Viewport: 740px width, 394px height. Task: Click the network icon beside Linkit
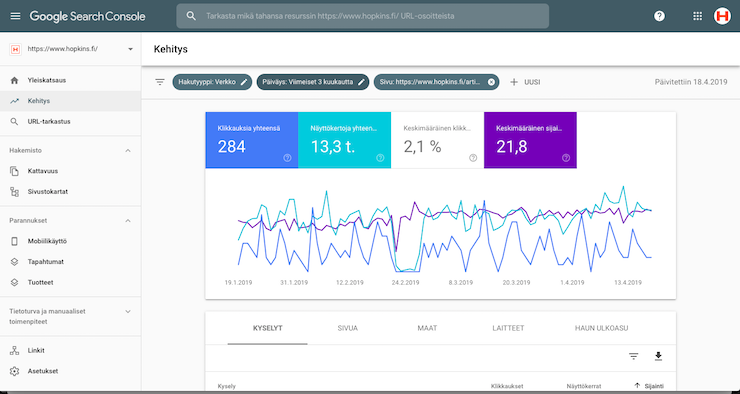tap(14, 351)
